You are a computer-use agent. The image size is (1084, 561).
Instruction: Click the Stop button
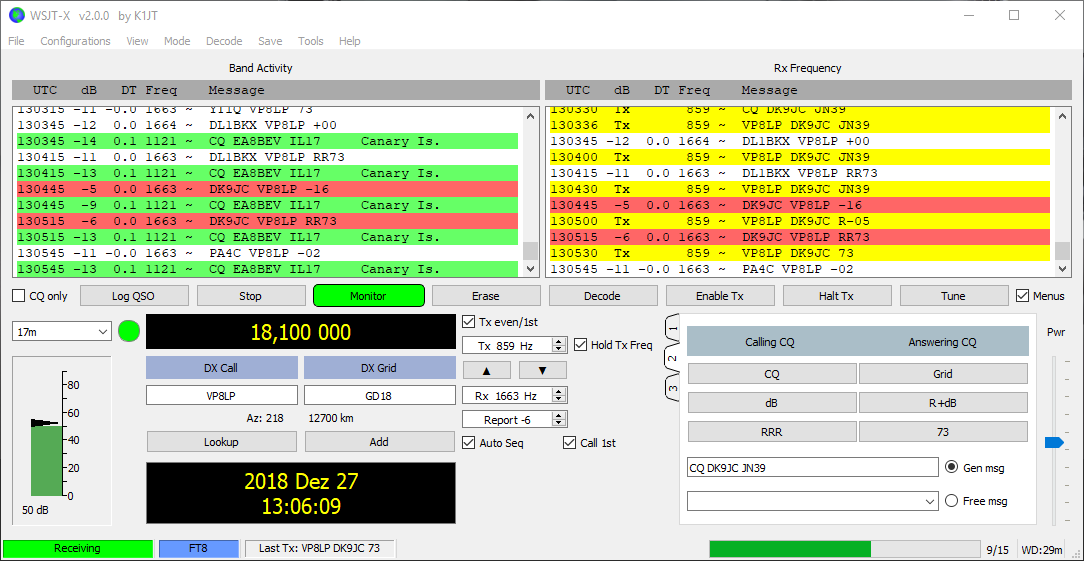pyautogui.click(x=251, y=296)
